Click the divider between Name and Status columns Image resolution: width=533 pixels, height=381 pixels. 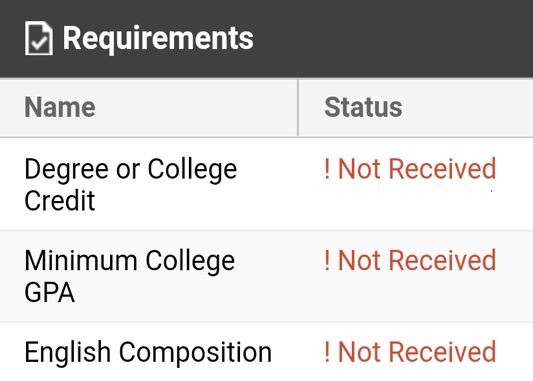pyautogui.click(x=298, y=108)
